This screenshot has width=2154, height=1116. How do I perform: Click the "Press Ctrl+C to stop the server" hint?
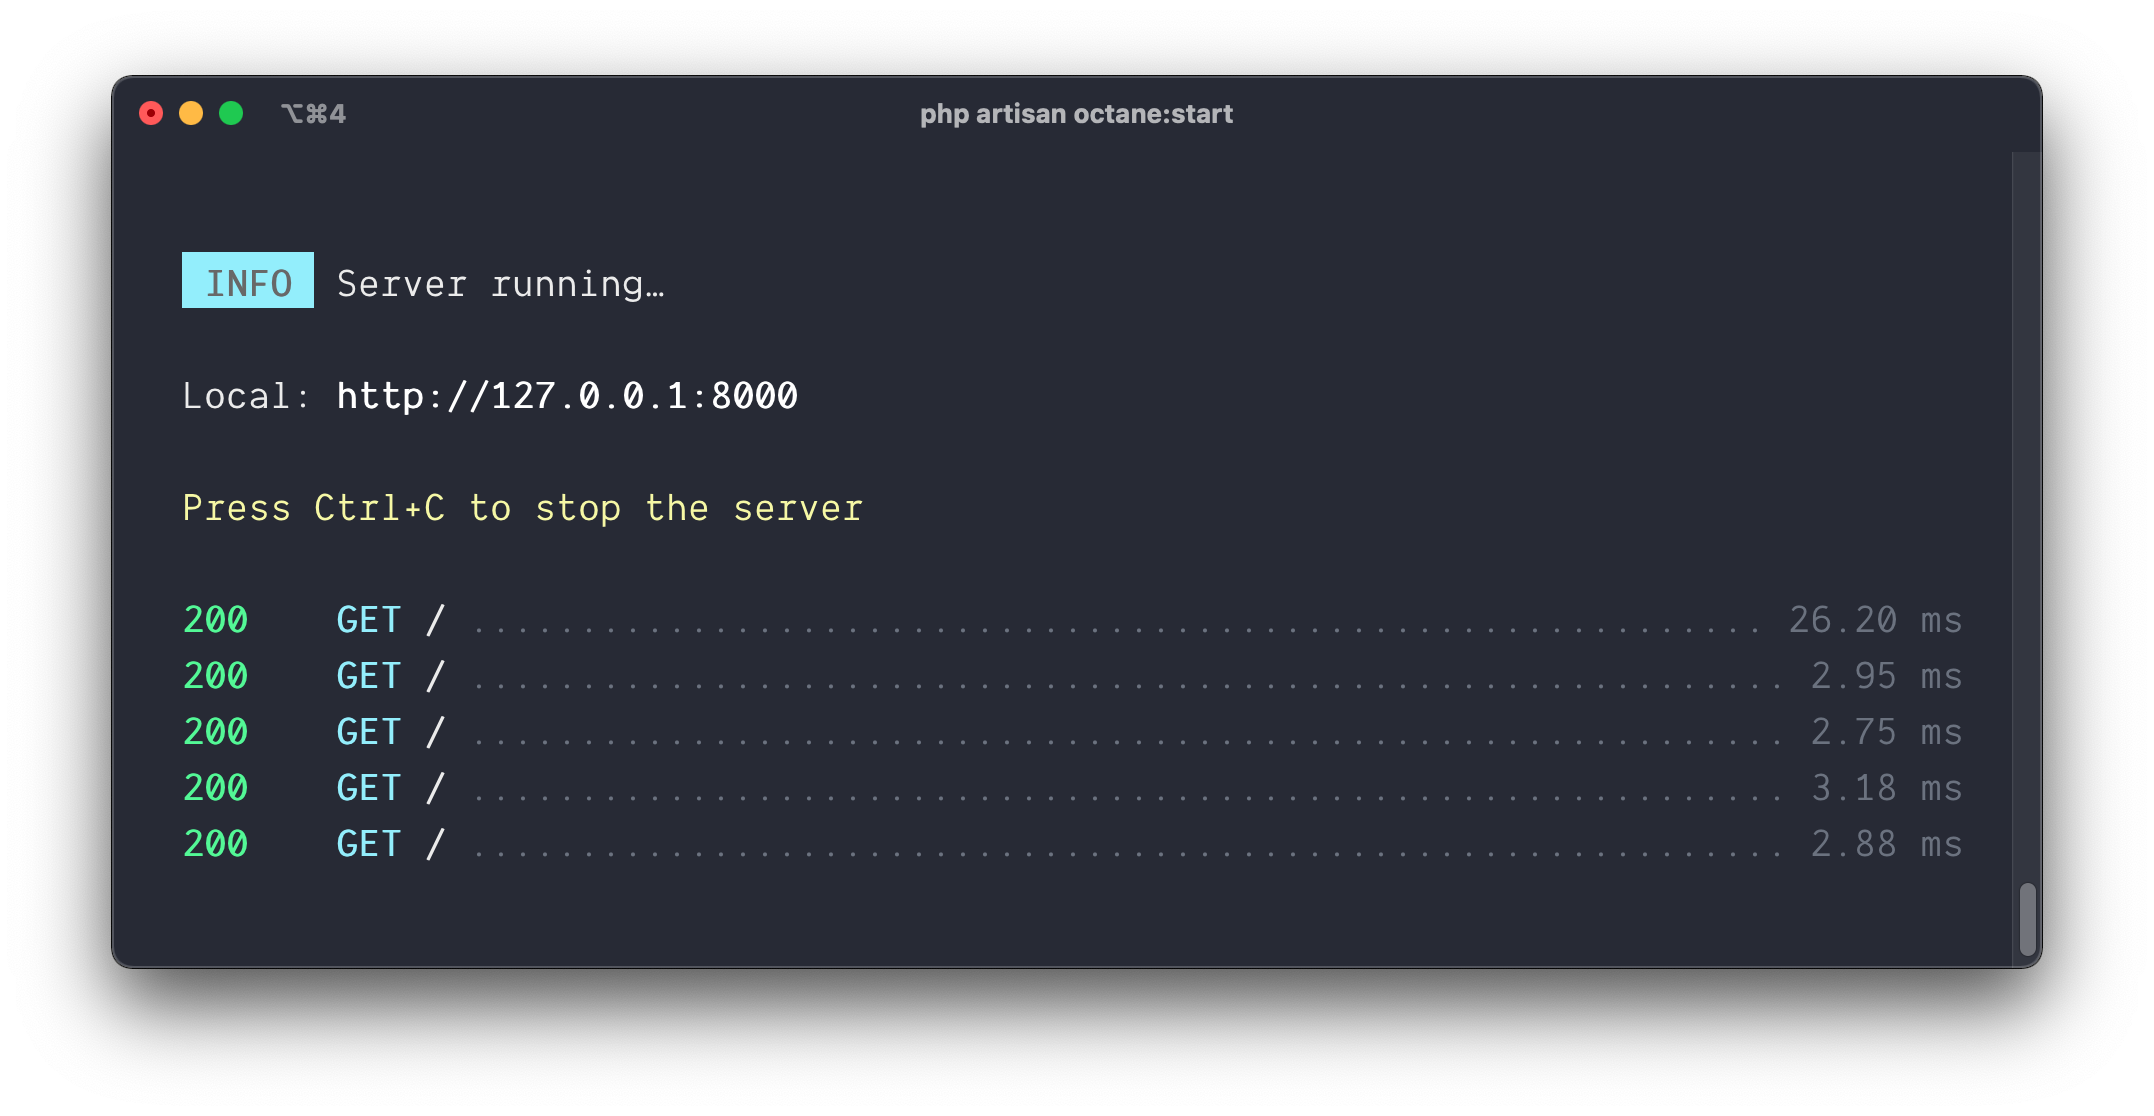[522, 508]
